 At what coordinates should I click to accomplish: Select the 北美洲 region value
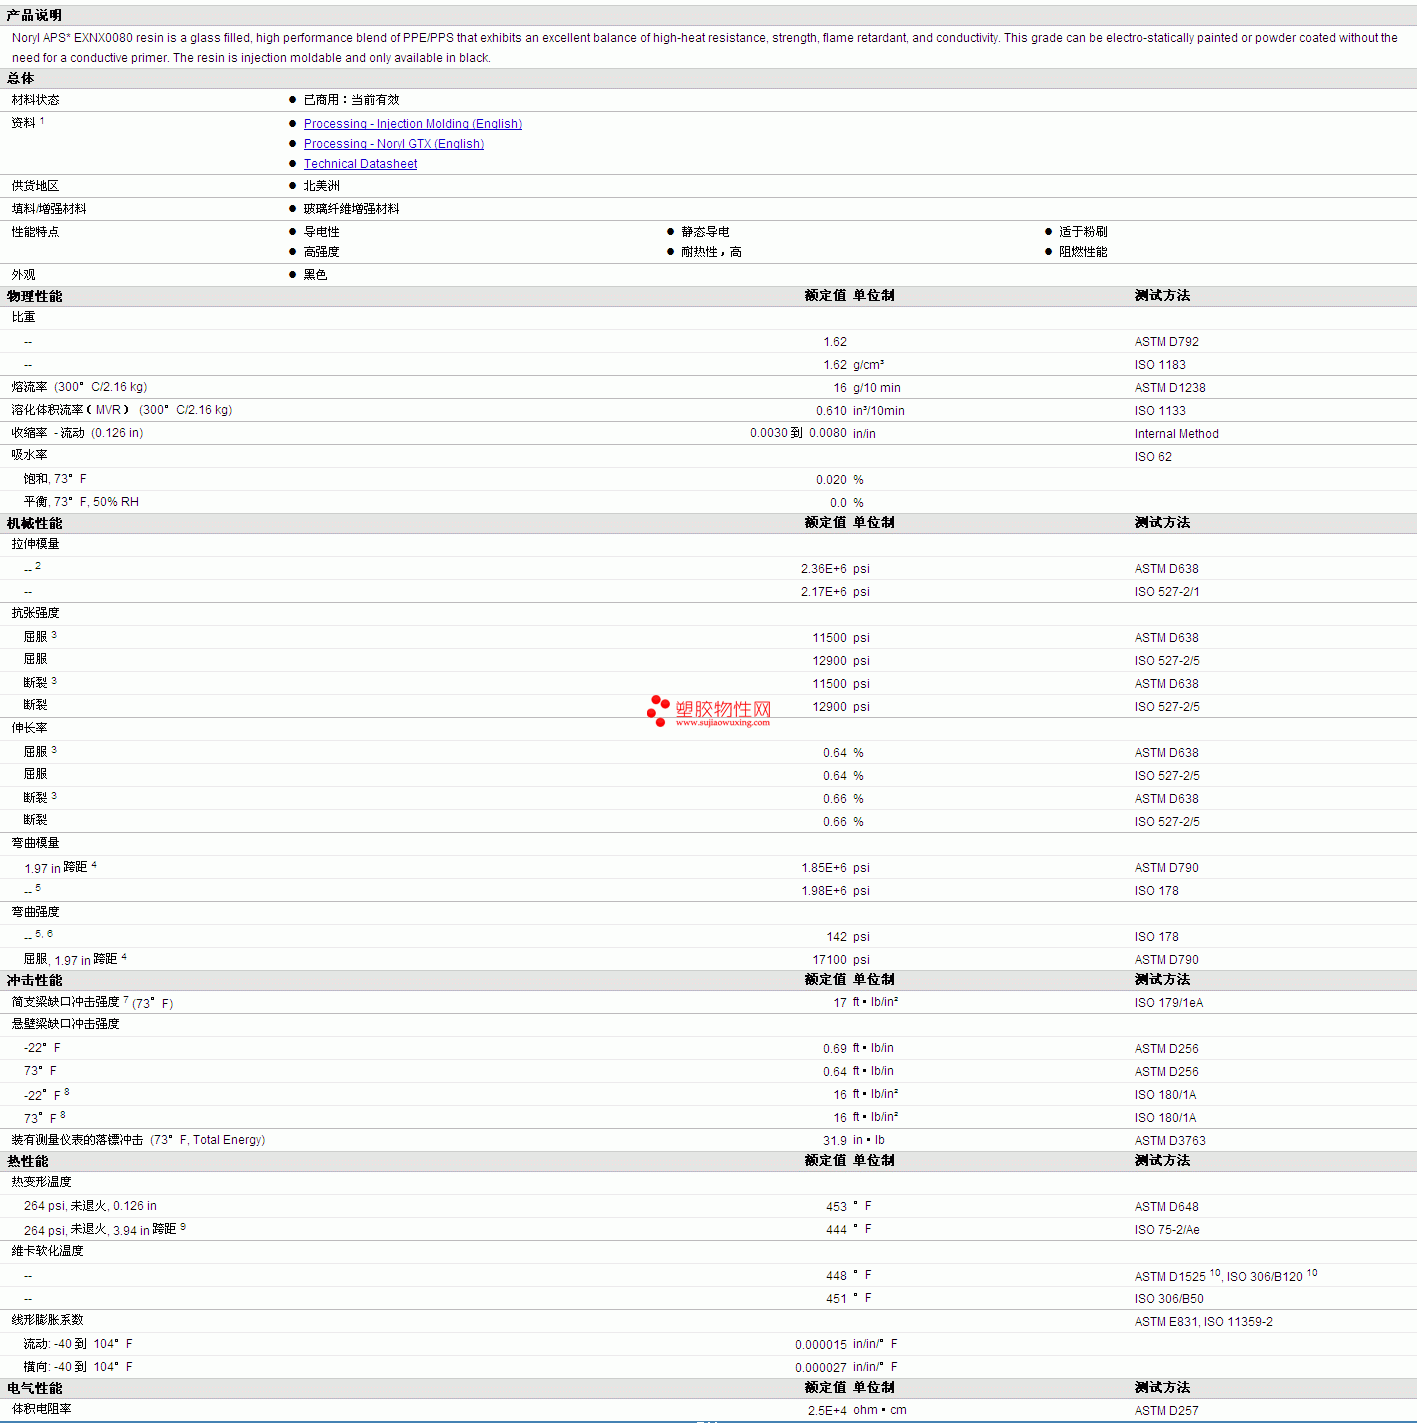321,186
